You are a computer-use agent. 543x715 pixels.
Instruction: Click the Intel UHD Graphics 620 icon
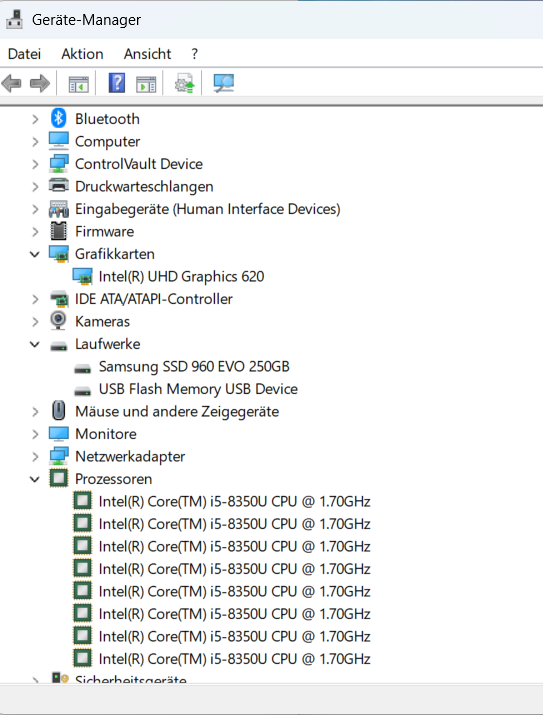[83, 276]
